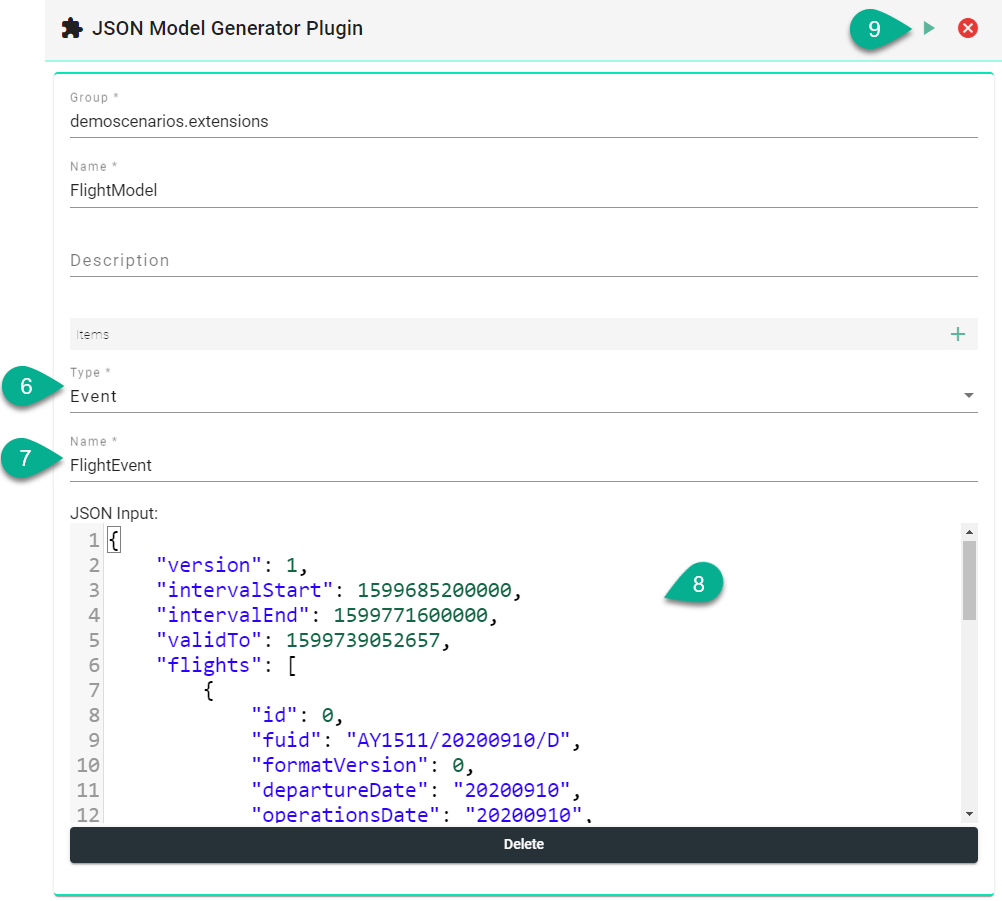Run the plugin with green play icon
Screen dimensions: 1002x901
pos(929,29)
